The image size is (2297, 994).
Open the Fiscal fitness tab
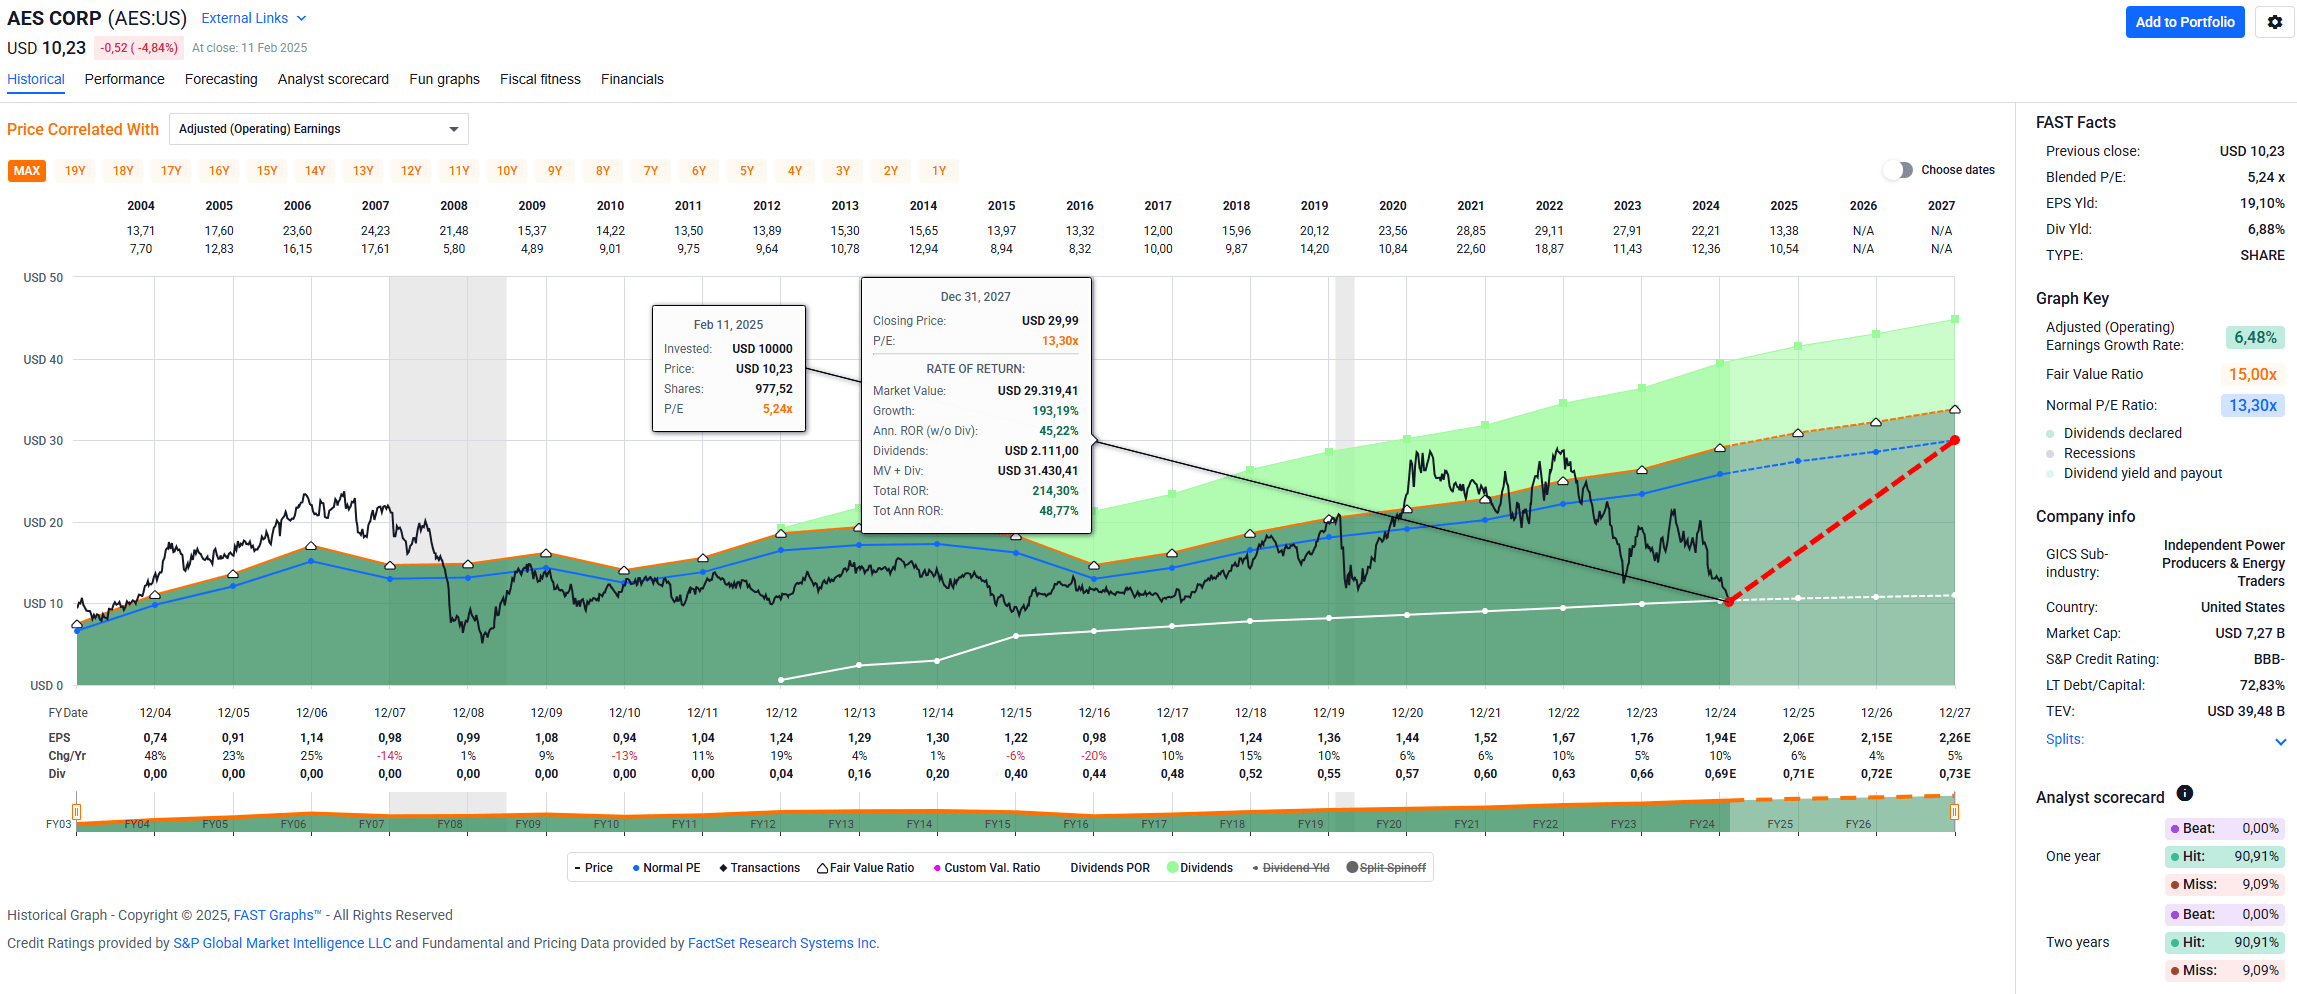click(x=539, y=79)
